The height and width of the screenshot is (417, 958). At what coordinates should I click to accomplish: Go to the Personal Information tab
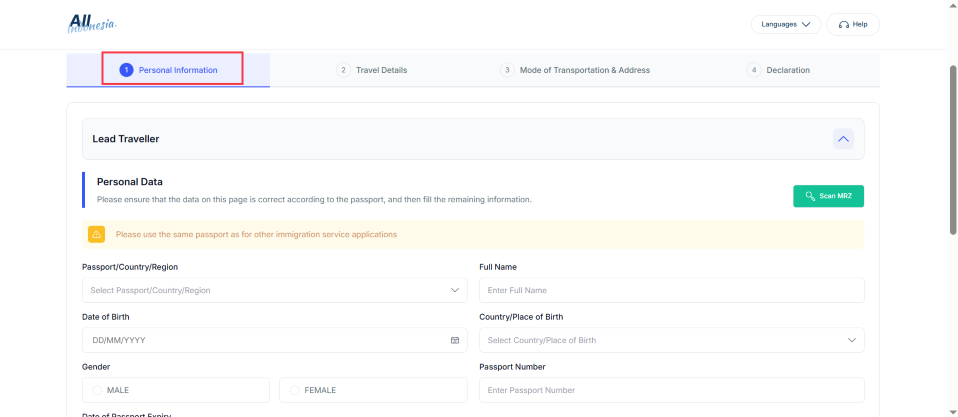tap(169, 70)
